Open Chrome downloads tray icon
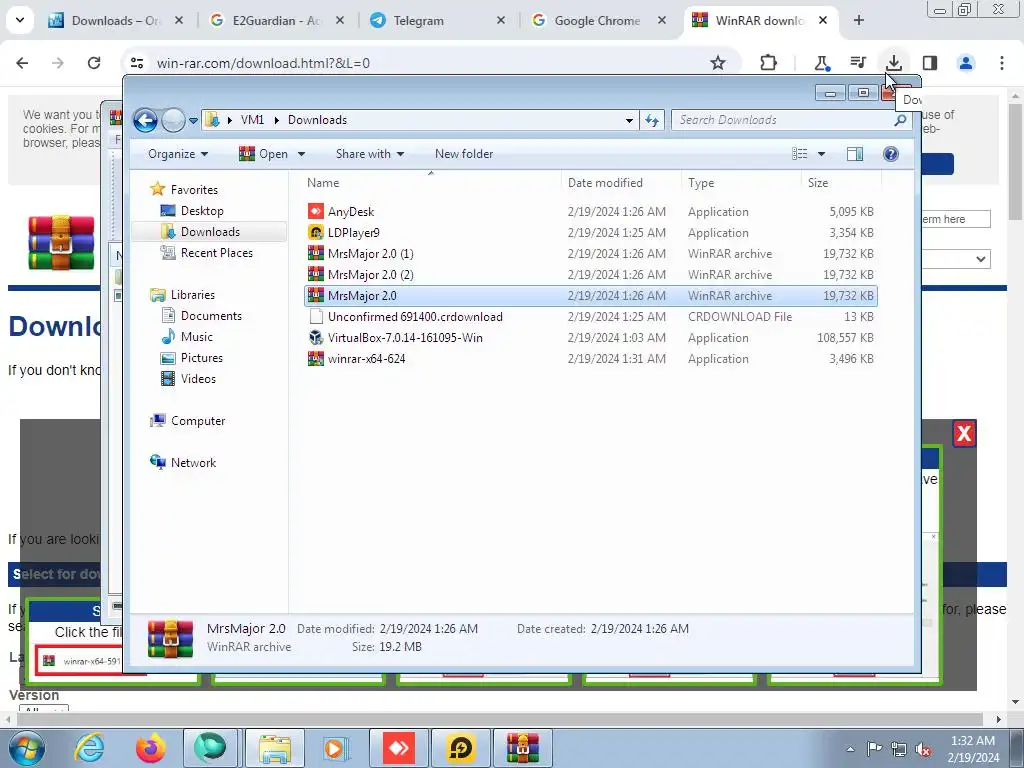 click(893, 63)
